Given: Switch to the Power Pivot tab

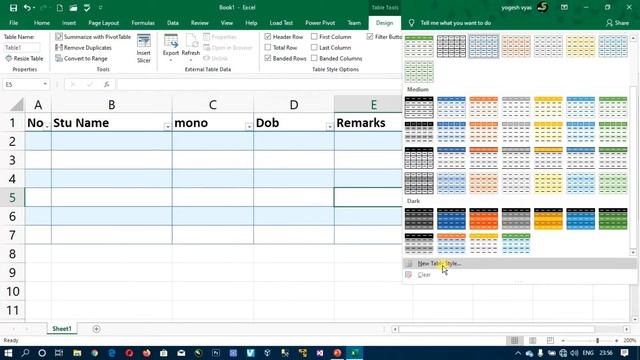Looking at the screenshot, I should (320, 23).
